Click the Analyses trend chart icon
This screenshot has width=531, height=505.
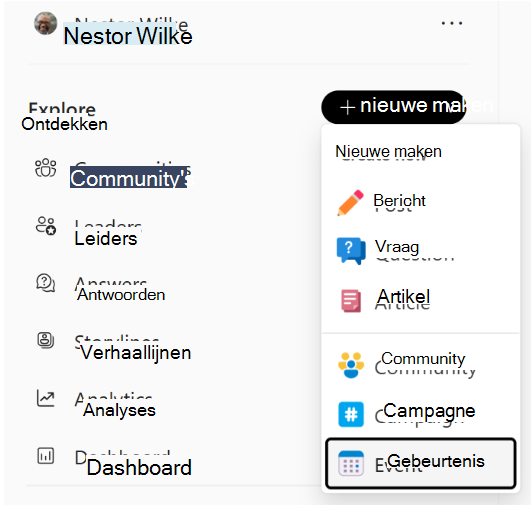click(x=45, y=398)
